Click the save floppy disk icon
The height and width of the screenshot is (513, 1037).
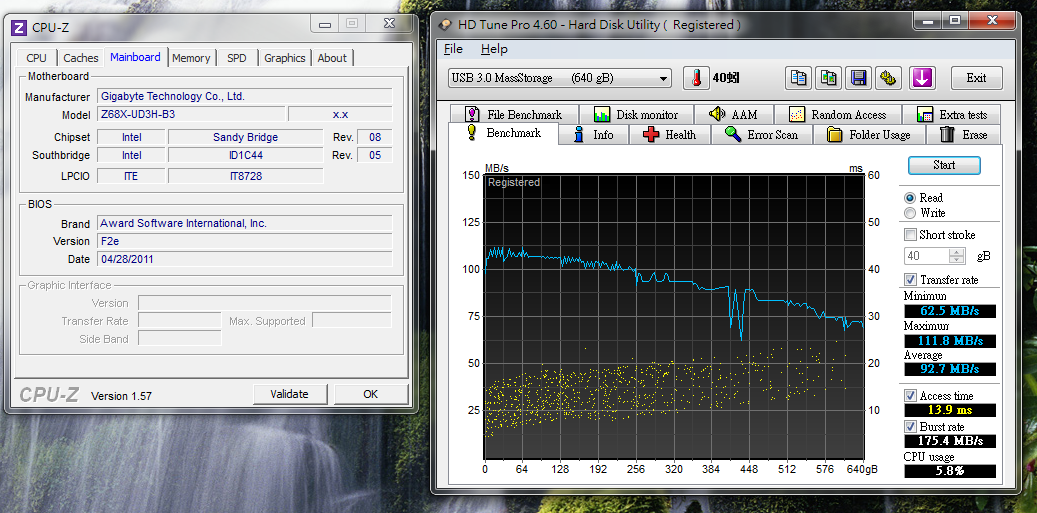pos(859,78)
